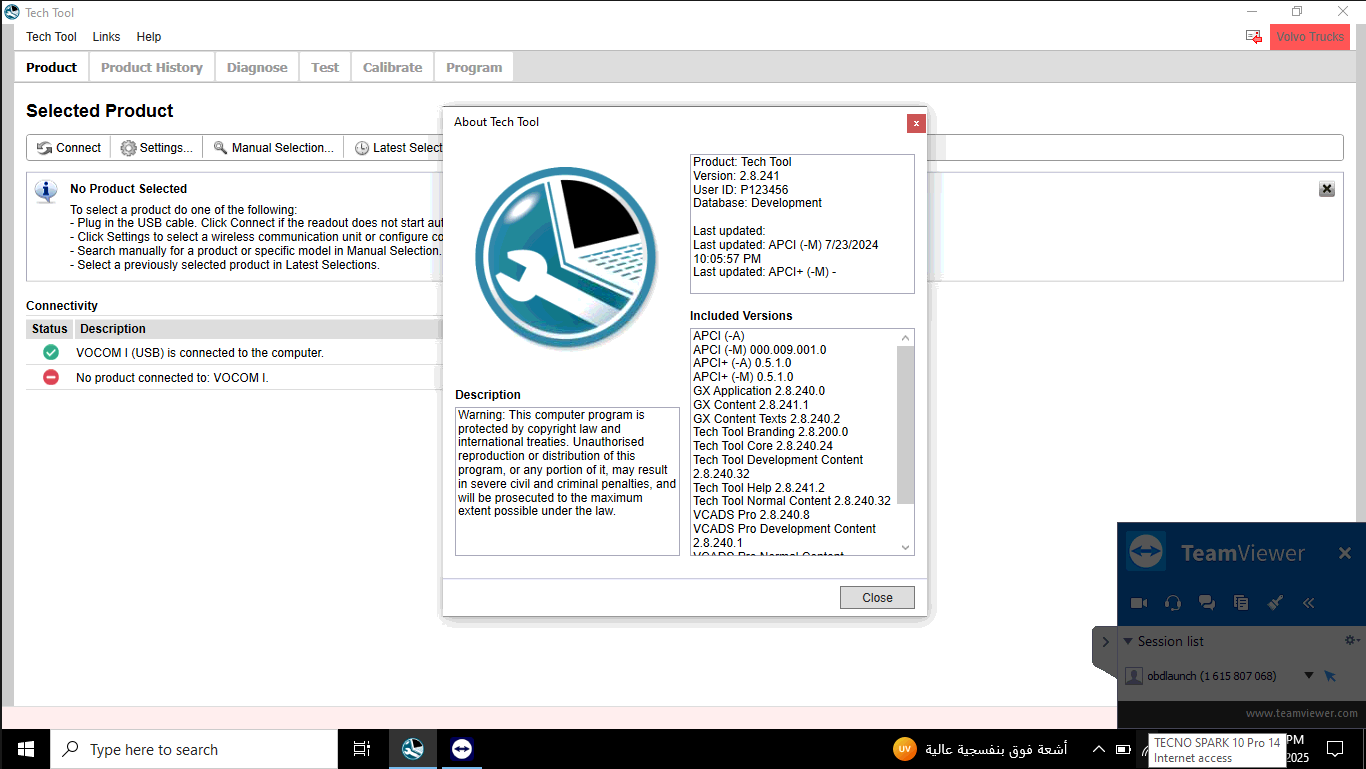This screenshot has width=1366, height=769.
Task: Click the mail notification icon beside Volvo Trucks
Action: coord(1253,37)
